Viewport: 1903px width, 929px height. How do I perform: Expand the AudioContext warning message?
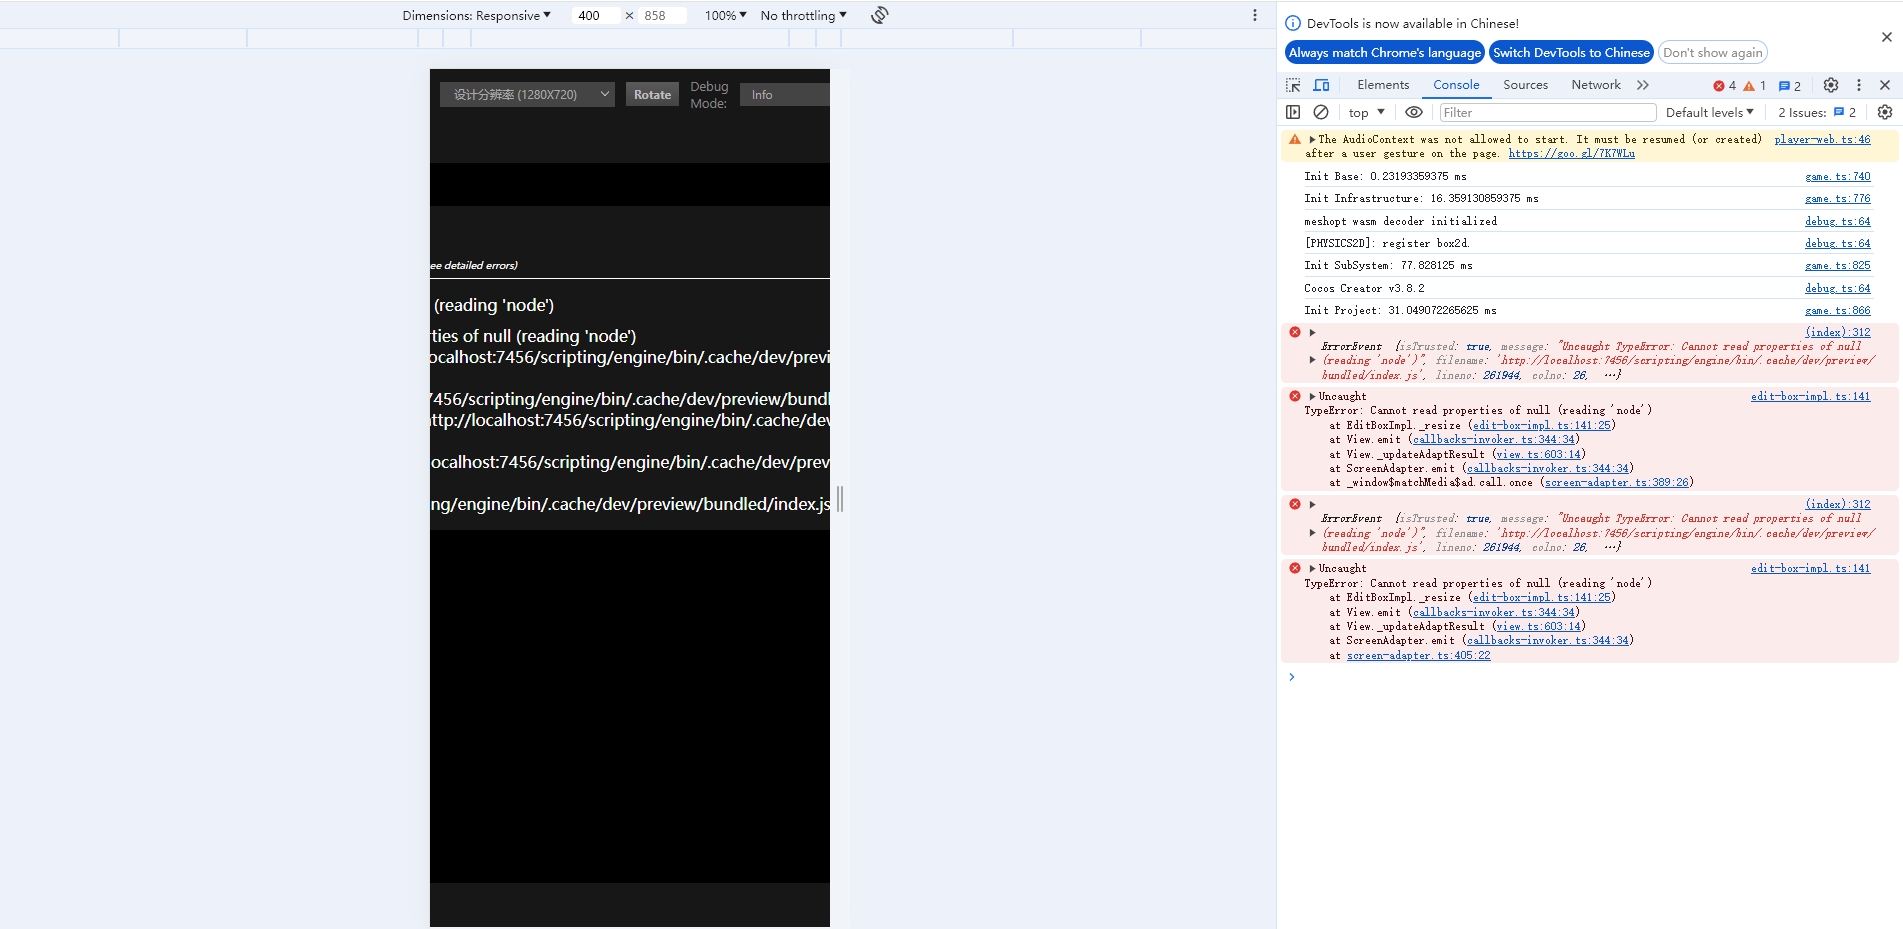point(1312,139)
